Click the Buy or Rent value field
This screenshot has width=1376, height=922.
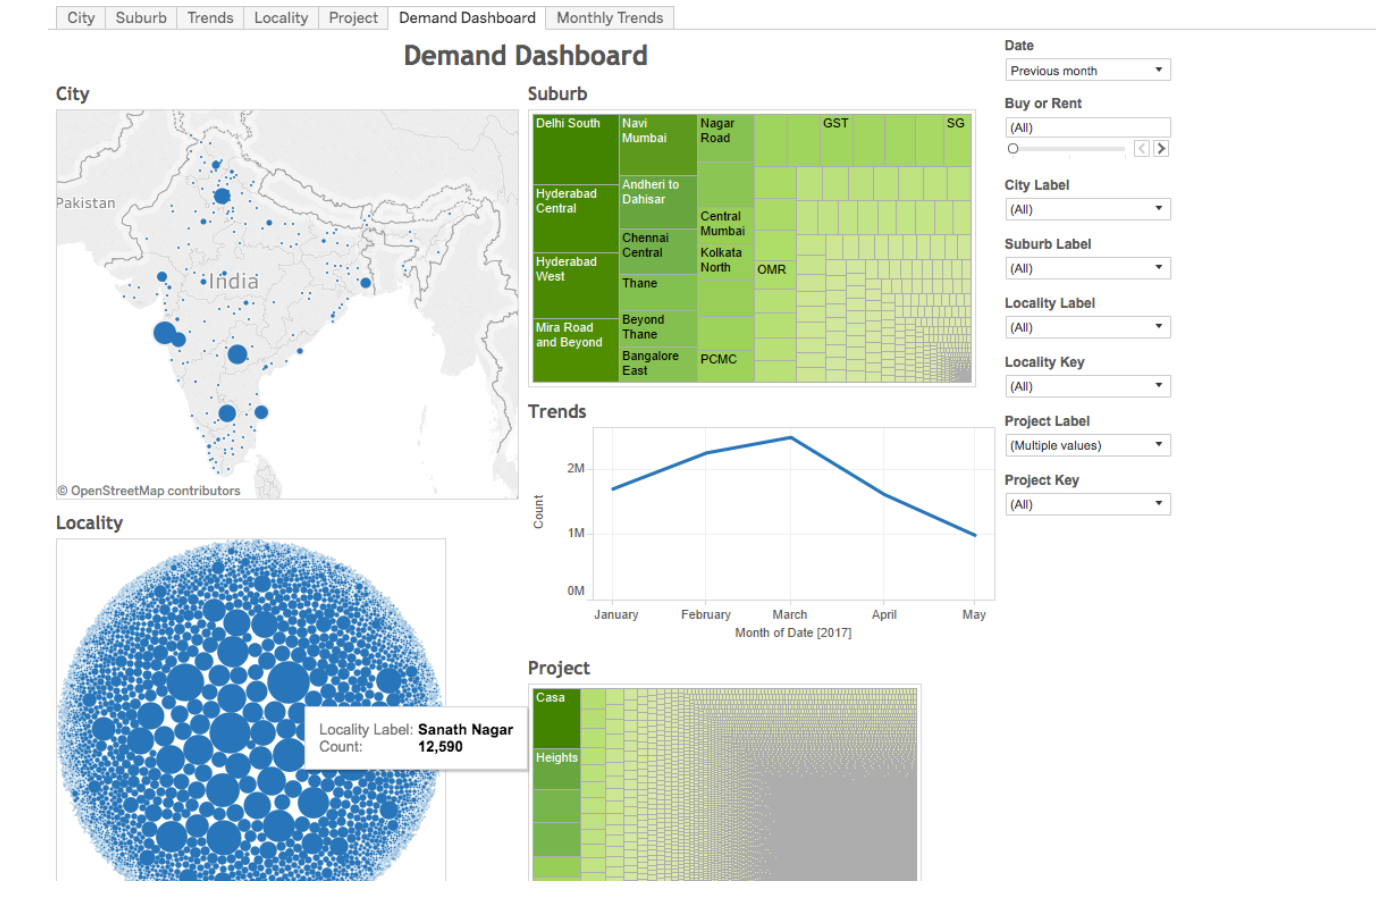[1087, 127]
